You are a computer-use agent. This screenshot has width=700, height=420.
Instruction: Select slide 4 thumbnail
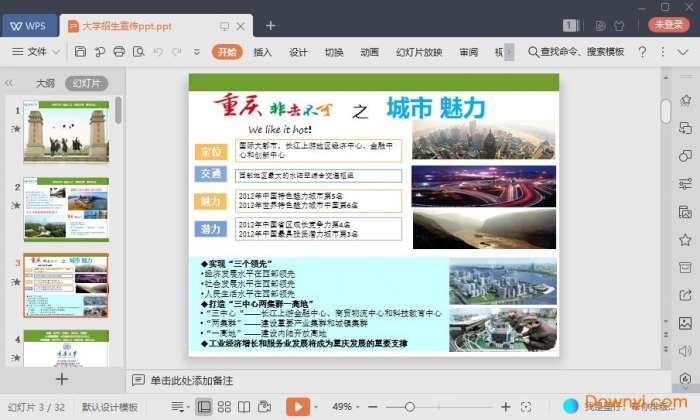point(67,348)
